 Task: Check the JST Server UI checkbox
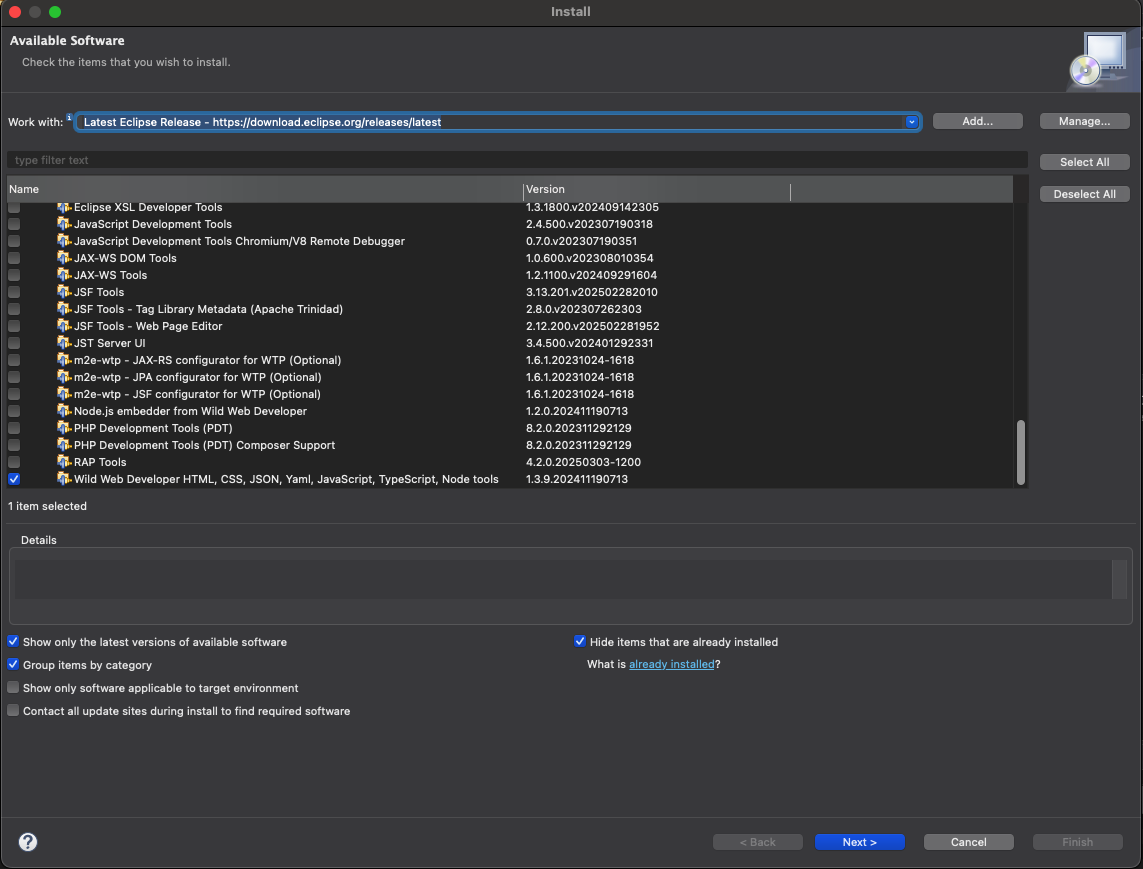[x=14, y=343]
